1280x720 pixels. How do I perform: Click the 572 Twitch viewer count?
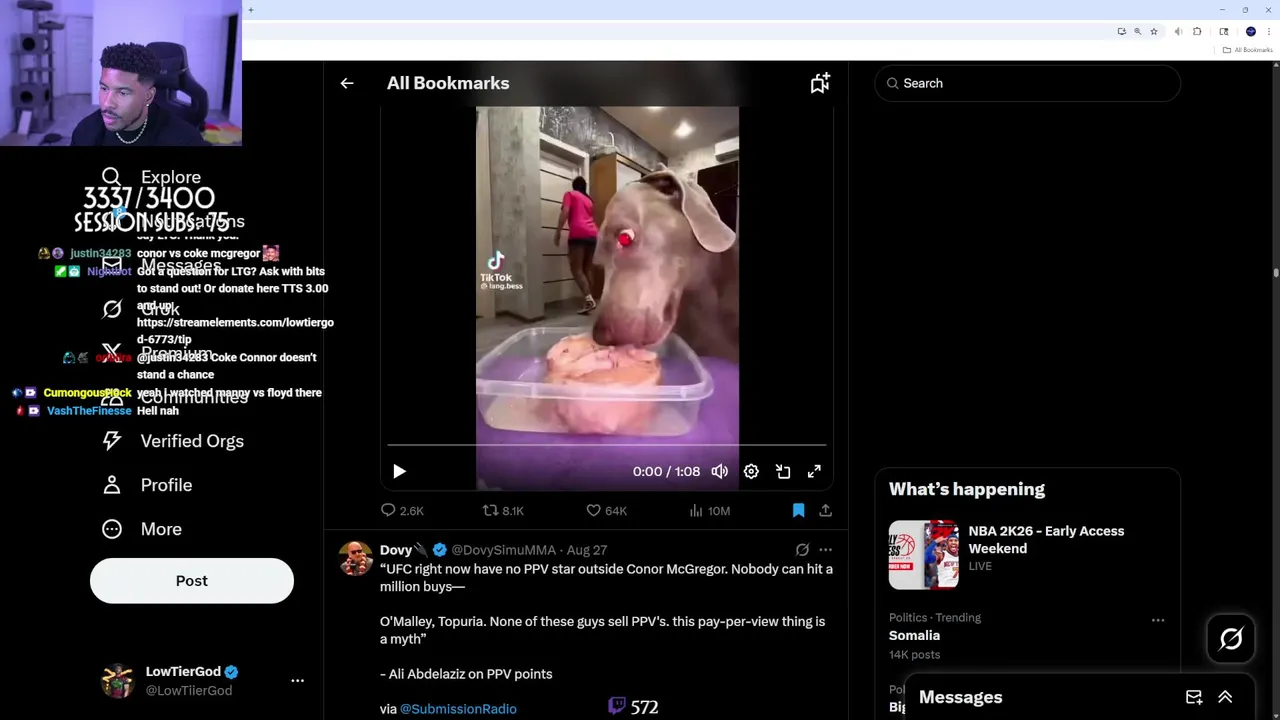(633, 707)
